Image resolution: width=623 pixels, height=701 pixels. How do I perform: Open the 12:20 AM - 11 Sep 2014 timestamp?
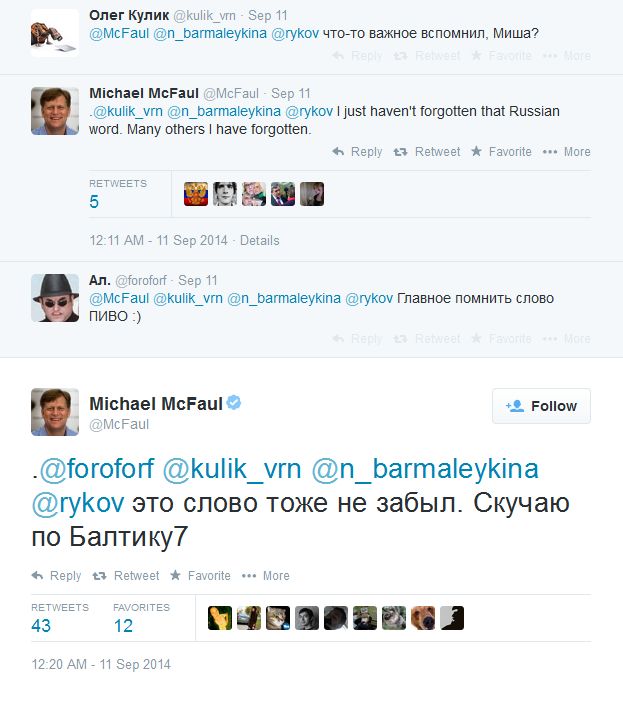101,664
